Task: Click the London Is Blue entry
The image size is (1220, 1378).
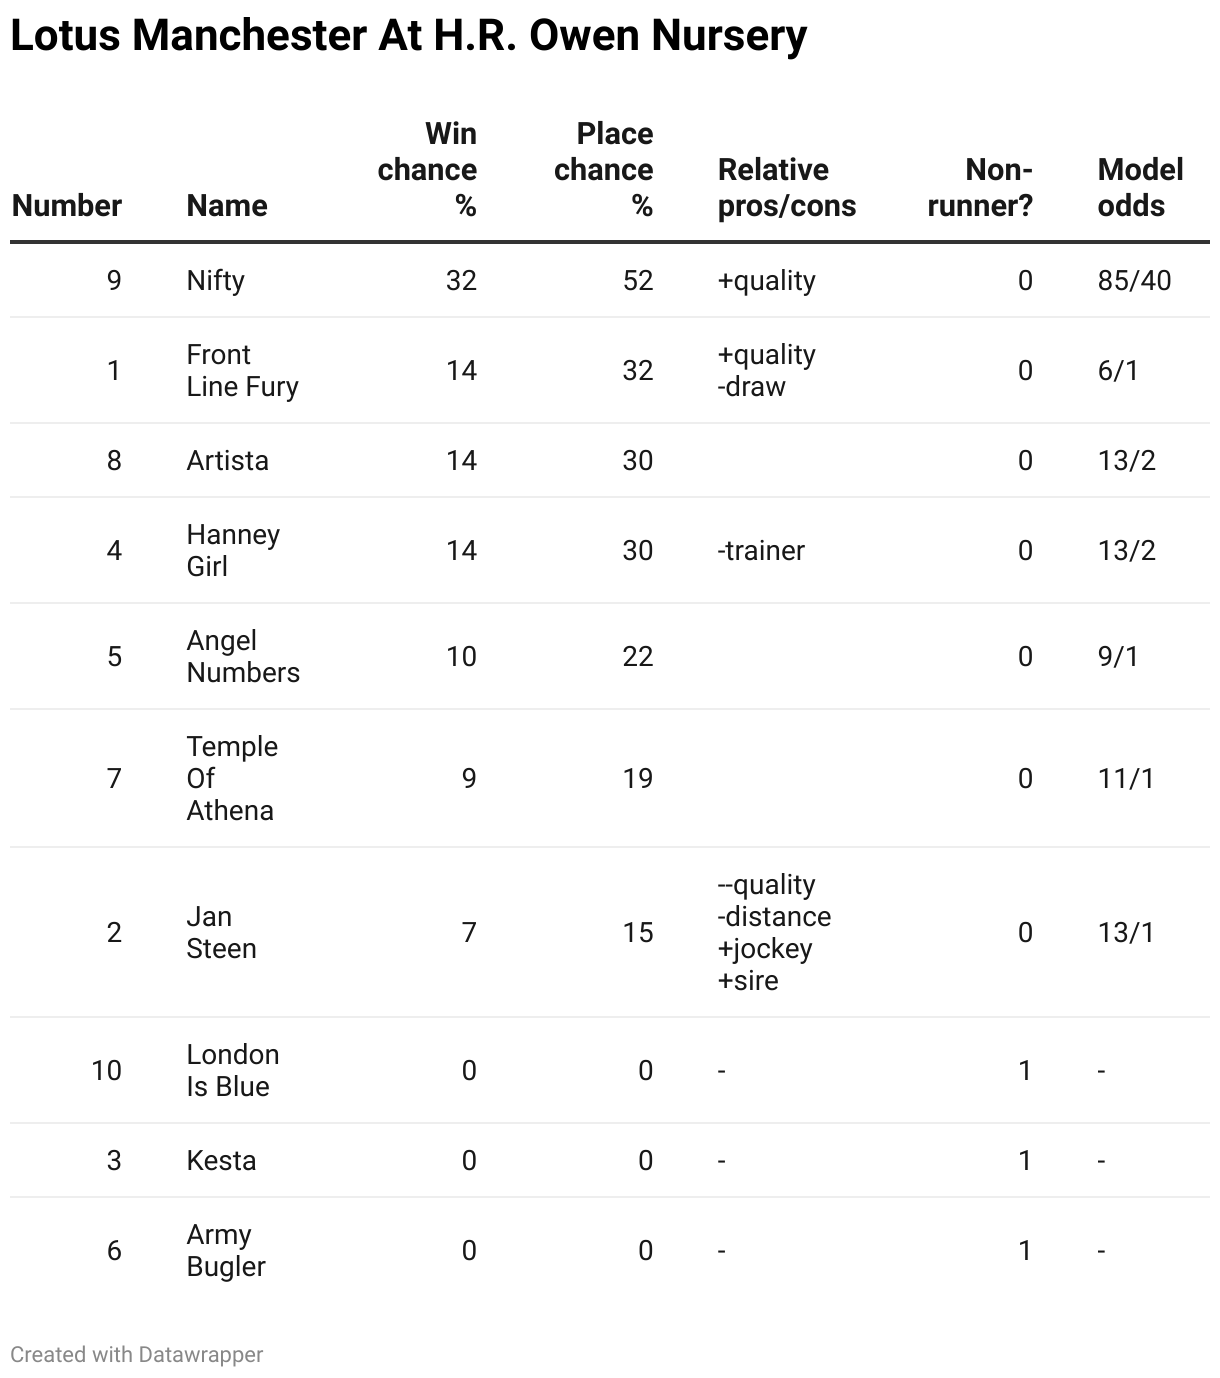Action: 233,1070
